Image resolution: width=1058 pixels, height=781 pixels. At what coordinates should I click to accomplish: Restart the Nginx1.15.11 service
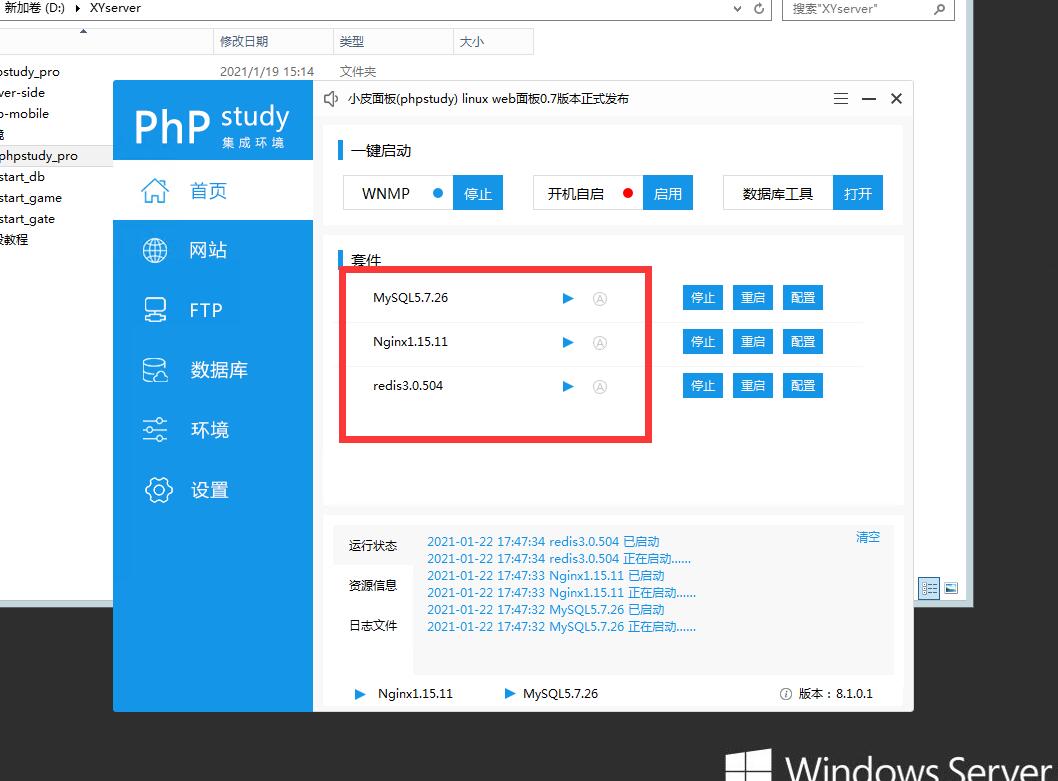pyautogui.click(x=753, y=342)
